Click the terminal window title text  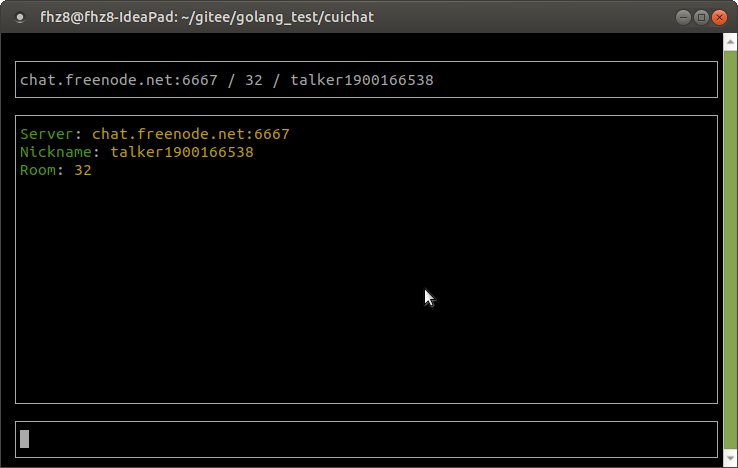point(207,17)
